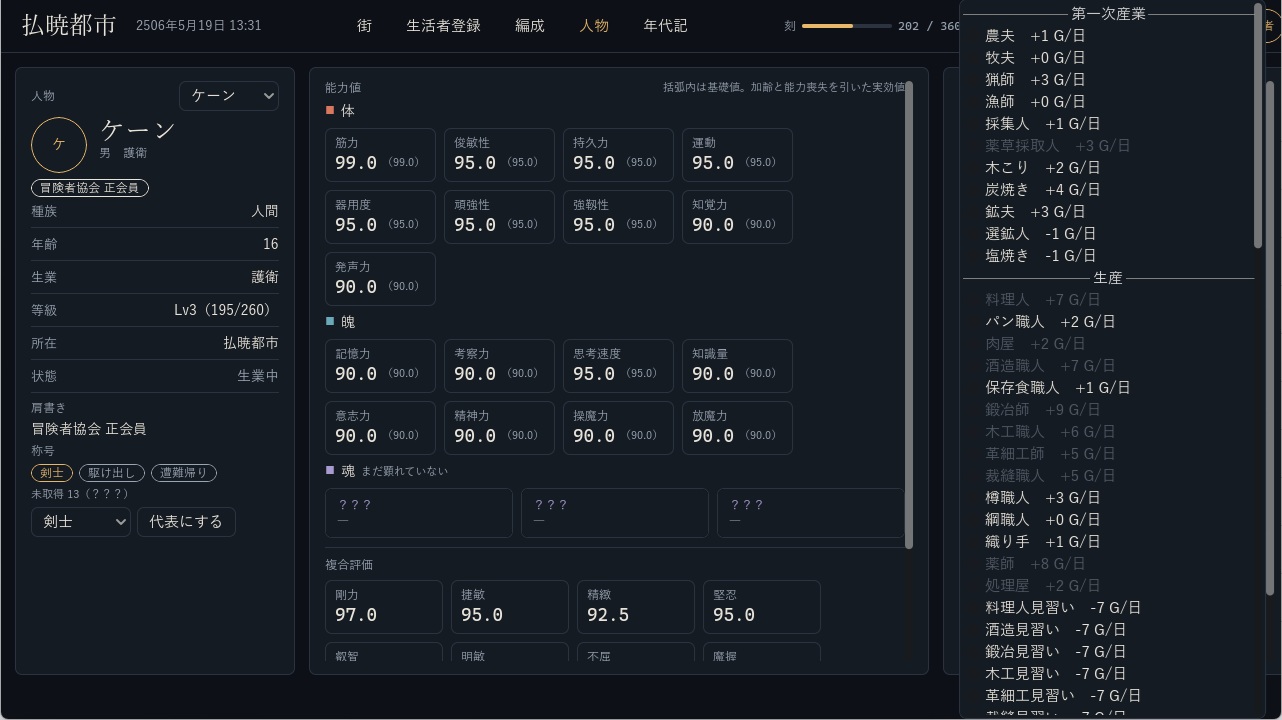Select the 剣士 title badge
This screenshot has height=720, width=1282.
[51, 473]
